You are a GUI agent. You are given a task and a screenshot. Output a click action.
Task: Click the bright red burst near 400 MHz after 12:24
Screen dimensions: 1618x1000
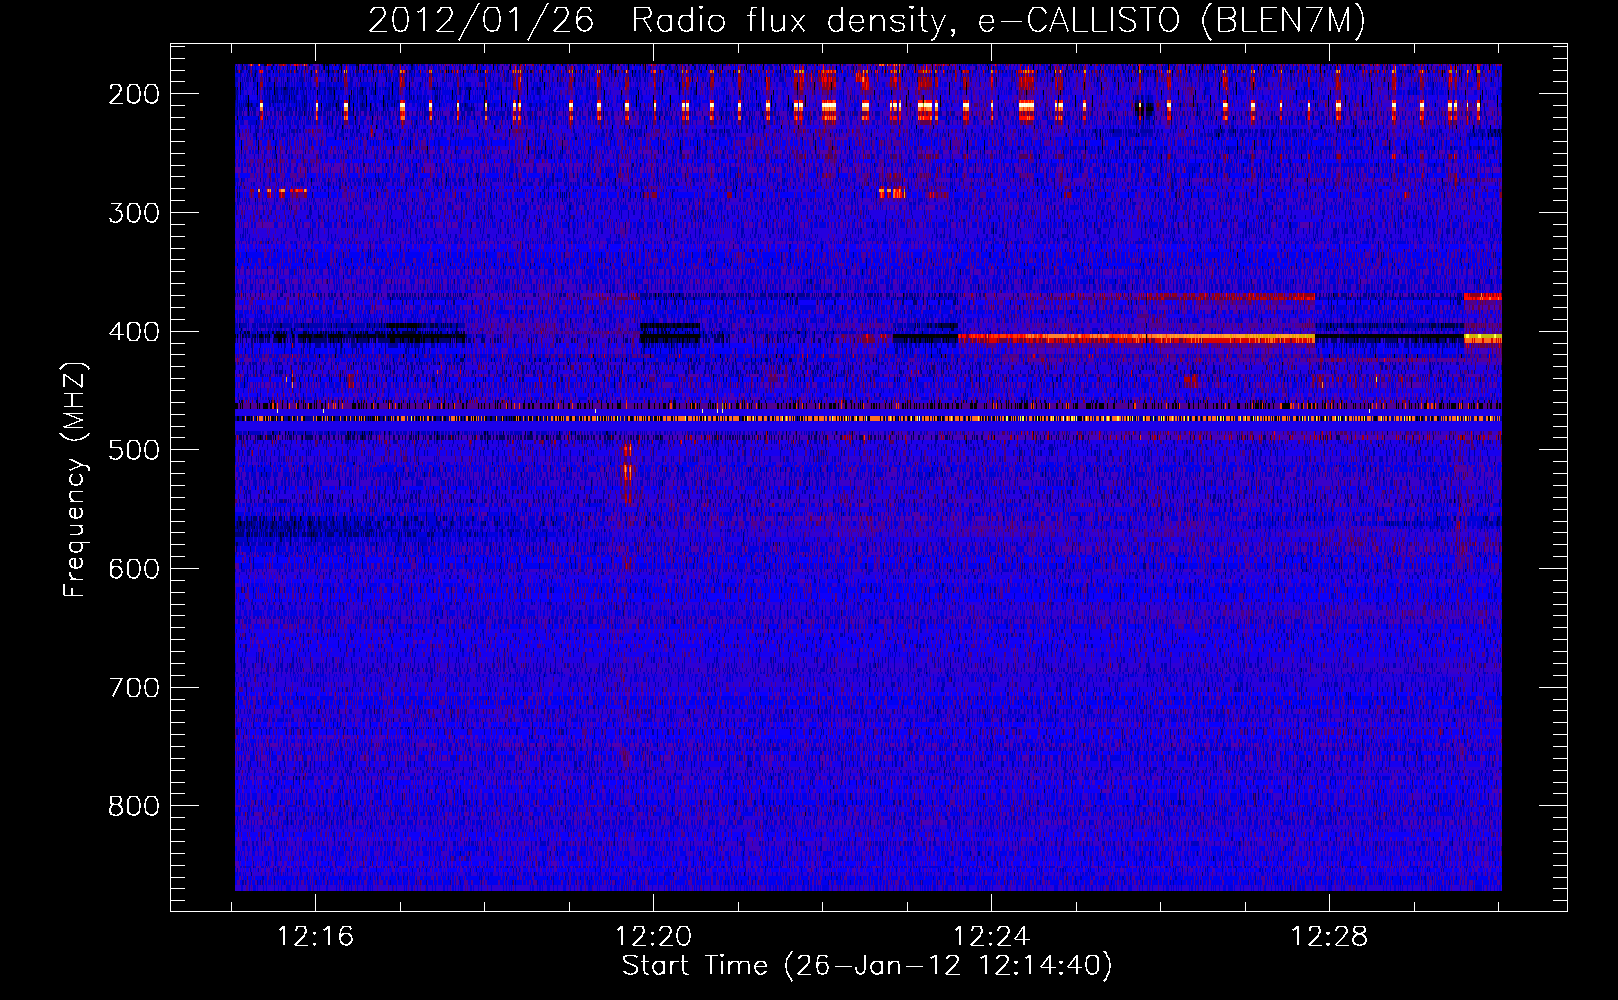[1136, 339]
